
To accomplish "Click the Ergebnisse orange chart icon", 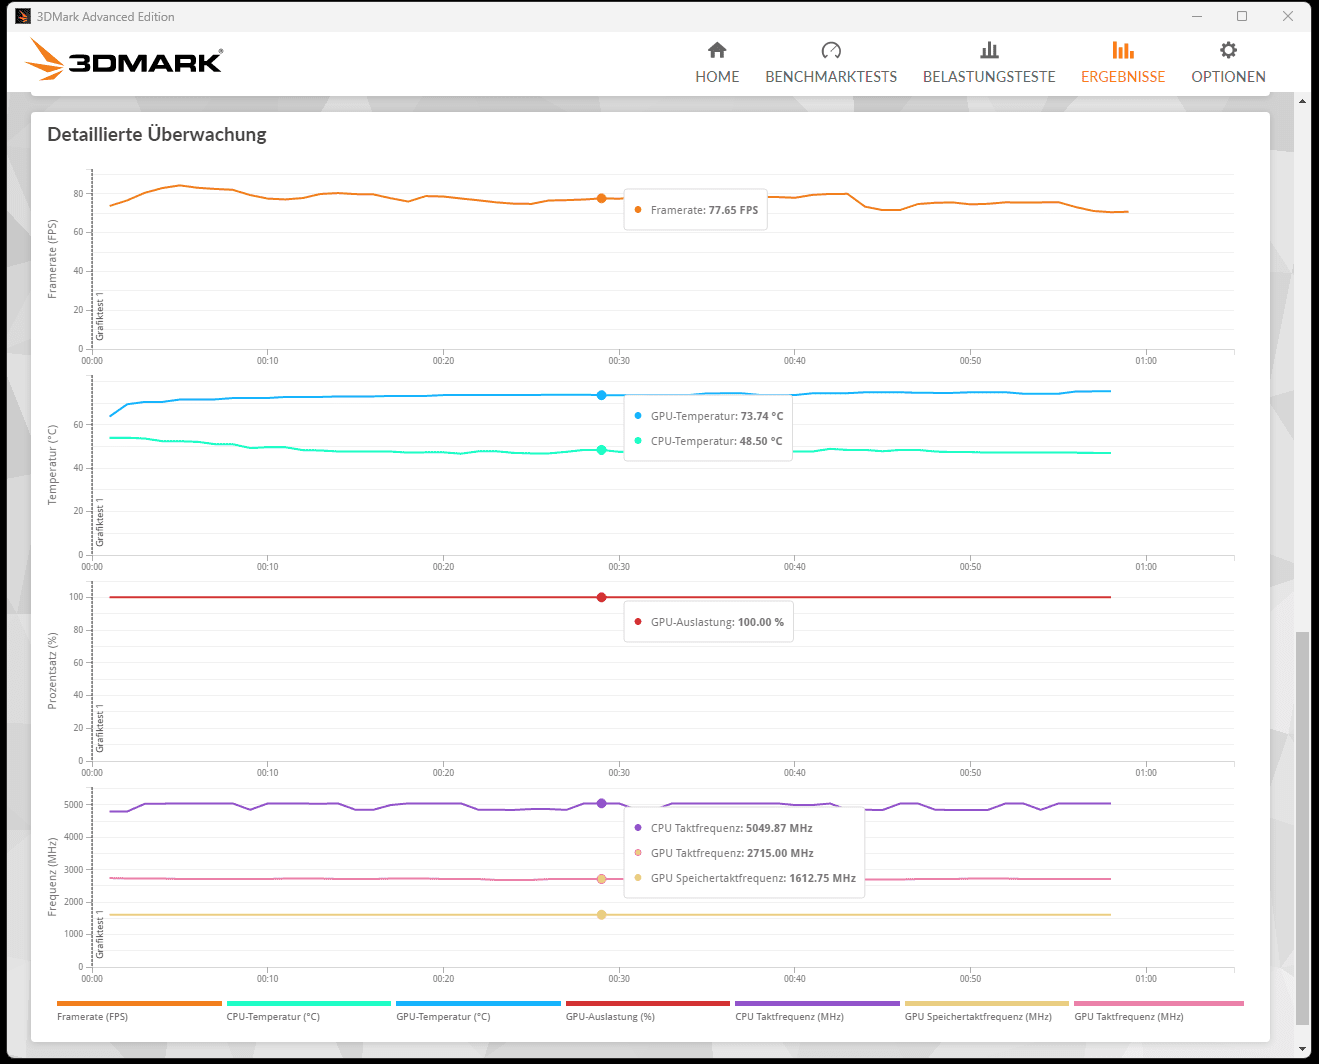I will [x=1123, y=50].
